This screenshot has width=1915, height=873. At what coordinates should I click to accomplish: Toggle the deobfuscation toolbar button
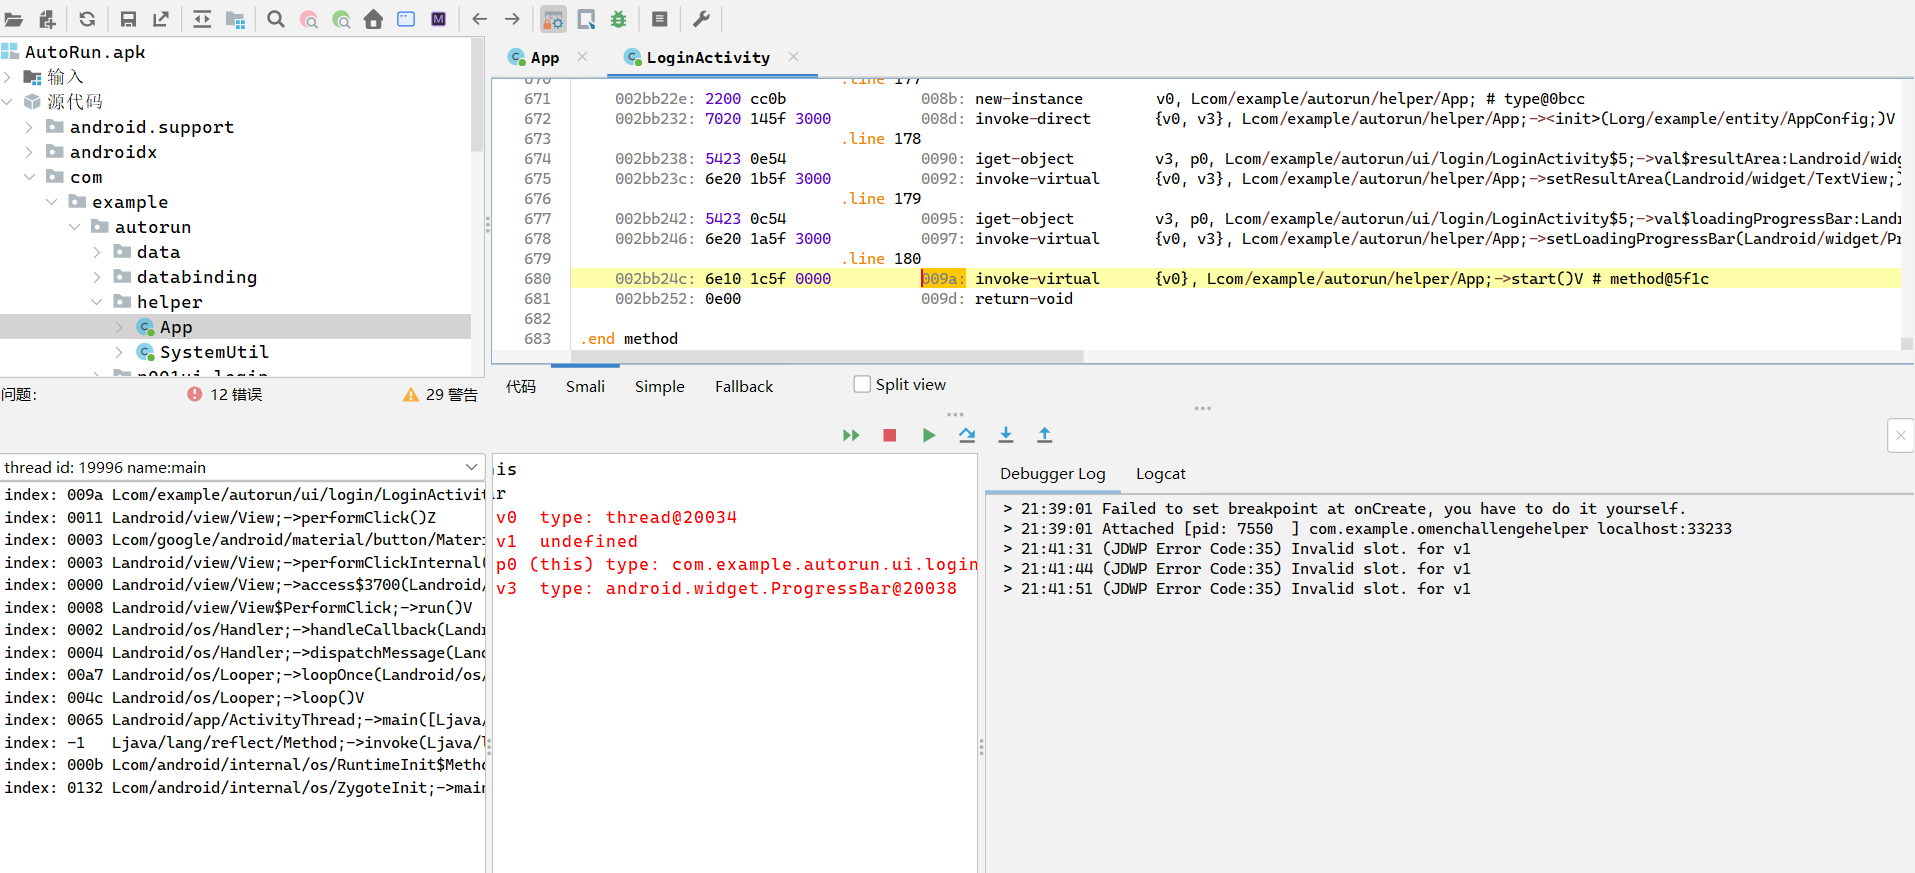(x=553, y=19)
